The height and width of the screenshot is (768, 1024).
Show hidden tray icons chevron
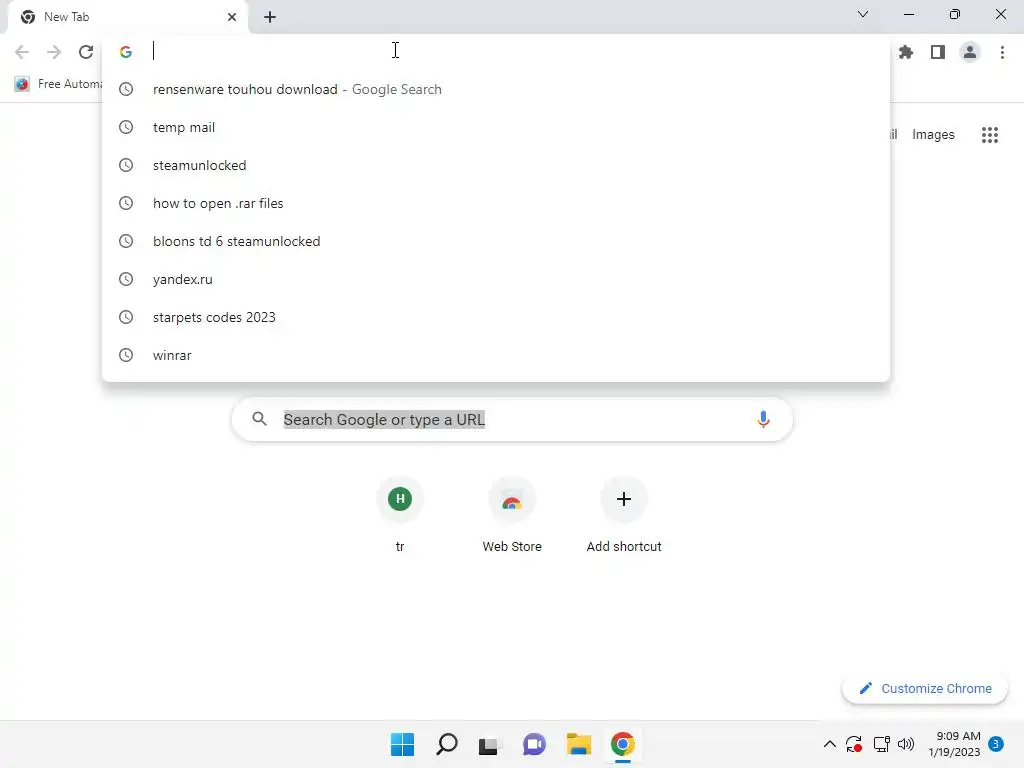coord(829,744)
